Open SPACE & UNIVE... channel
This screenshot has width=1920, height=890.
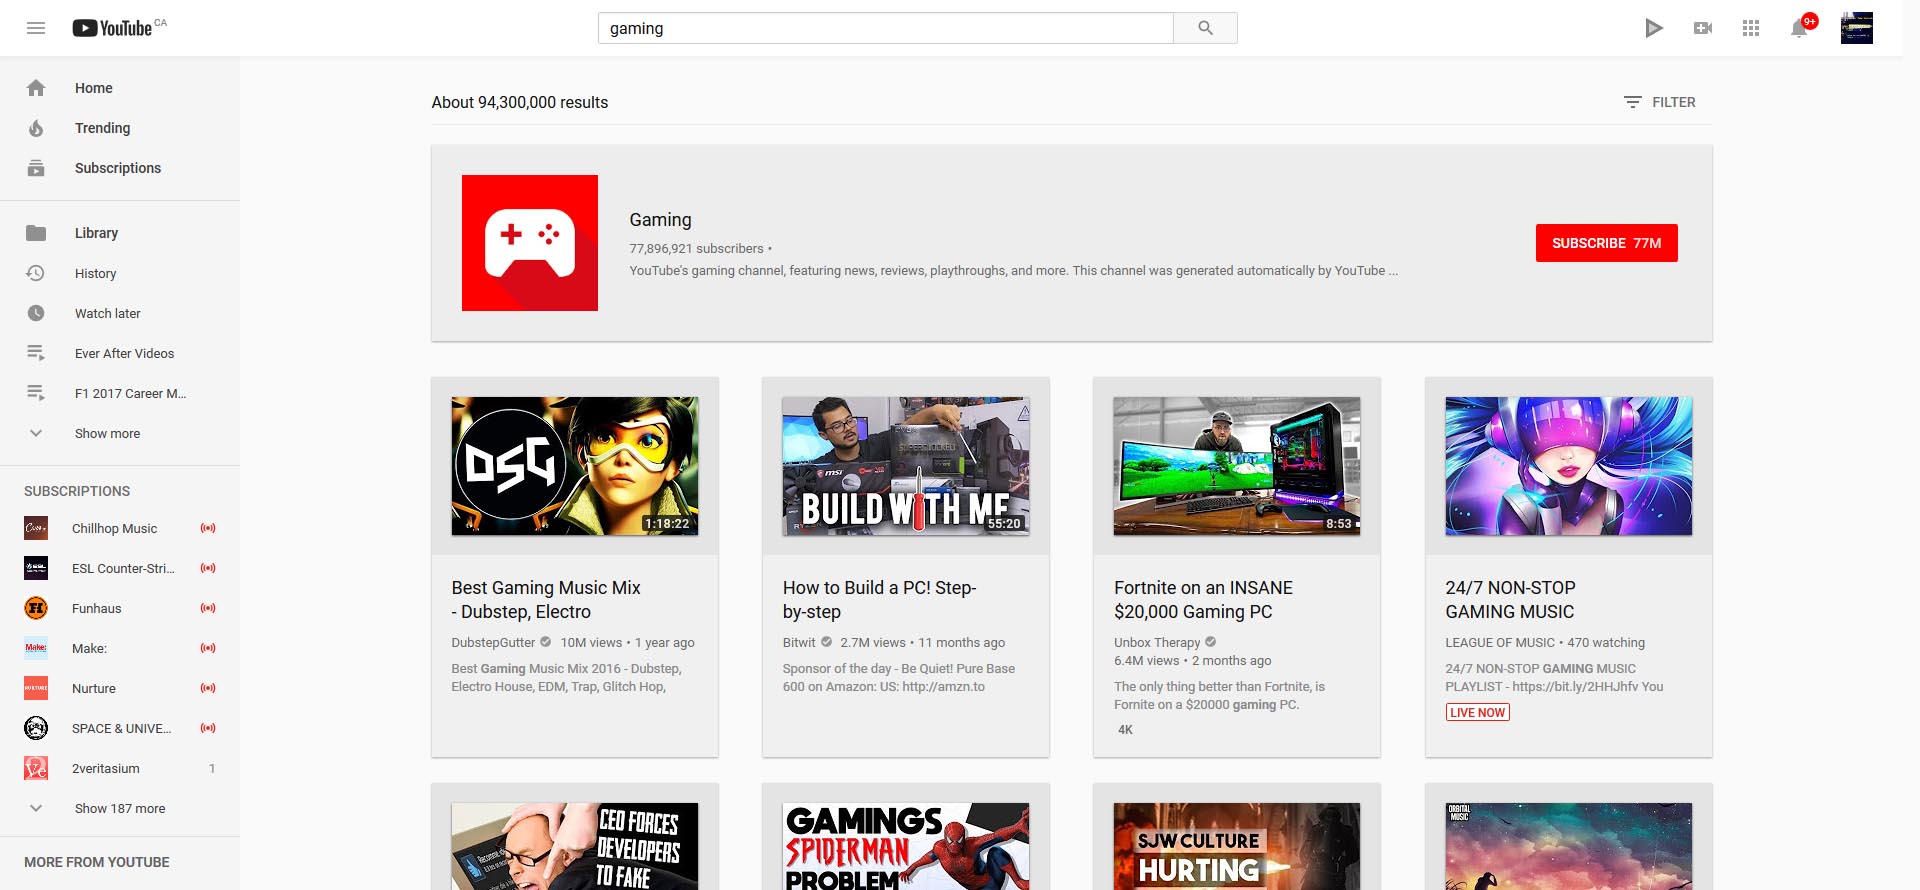120,728
